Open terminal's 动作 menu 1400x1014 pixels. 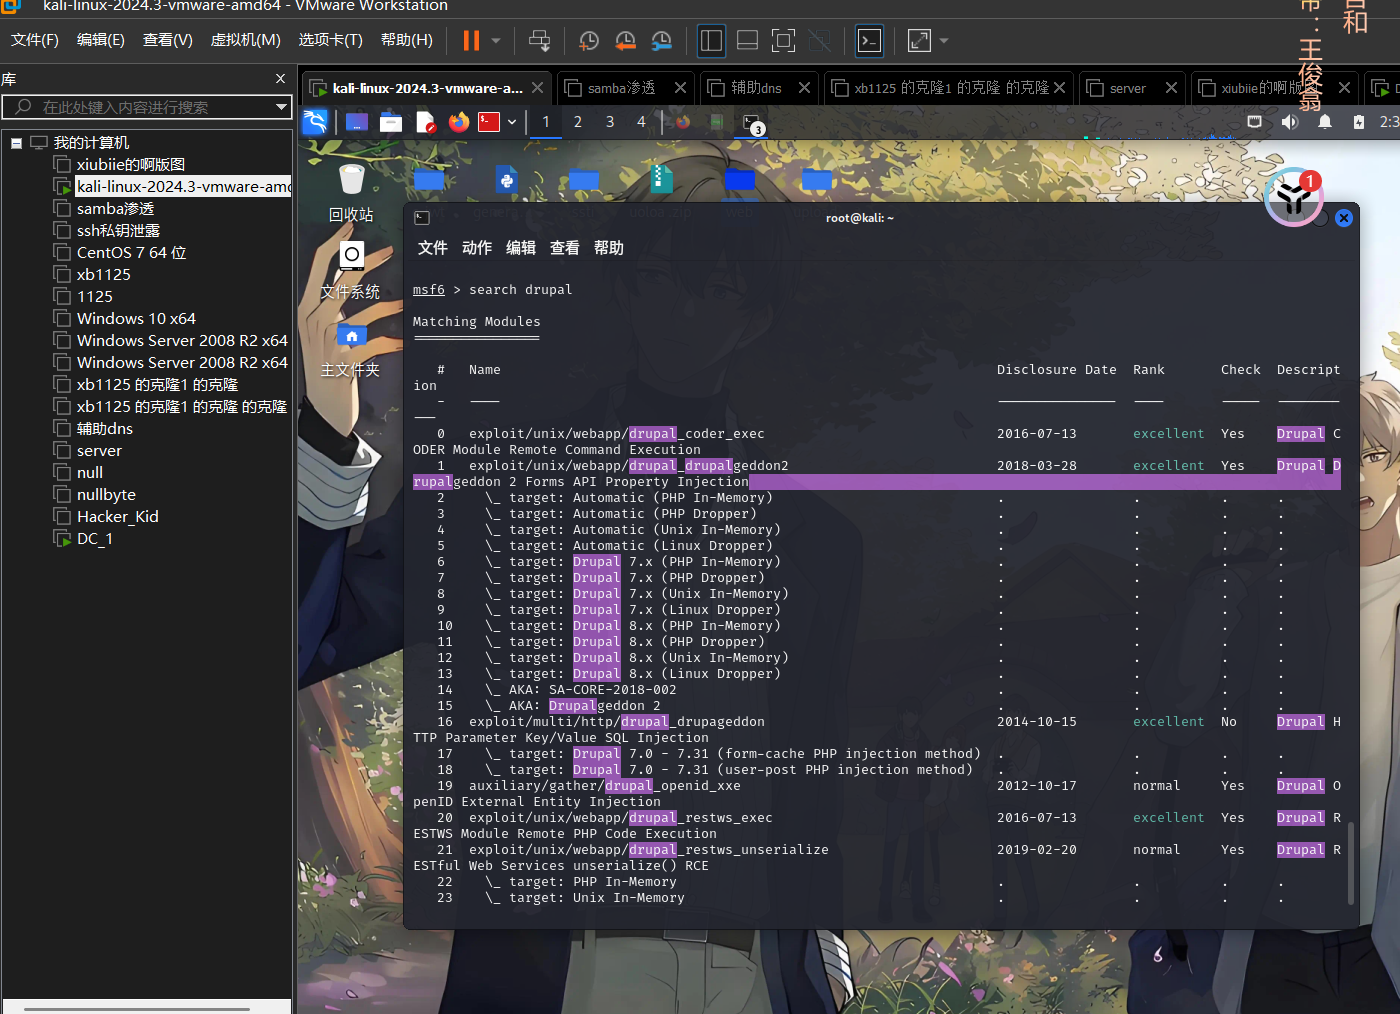click(476, 248)
